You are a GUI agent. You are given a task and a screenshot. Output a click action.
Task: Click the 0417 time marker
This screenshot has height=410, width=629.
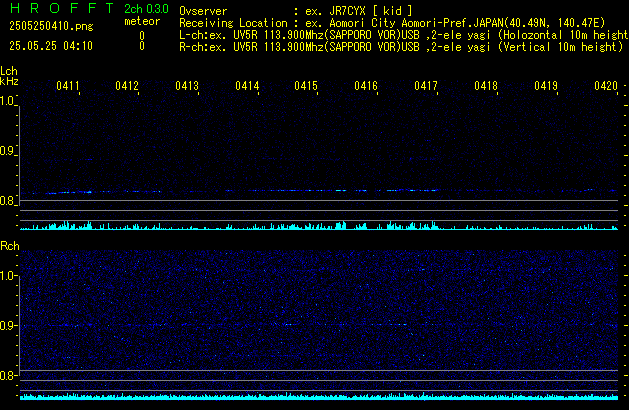(x=426, y=86)
